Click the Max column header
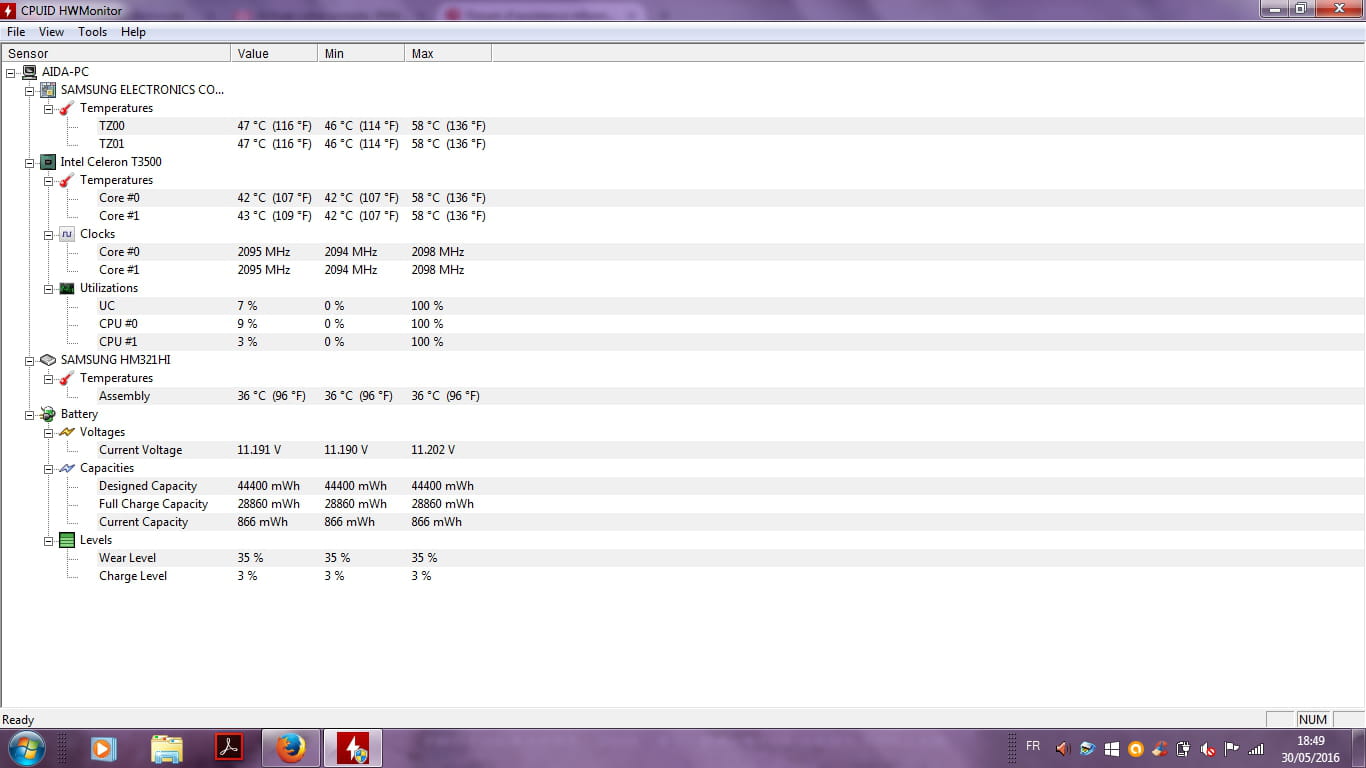Image resolution: width=1366 pixels, height=768 pixels. coord(448,53)
